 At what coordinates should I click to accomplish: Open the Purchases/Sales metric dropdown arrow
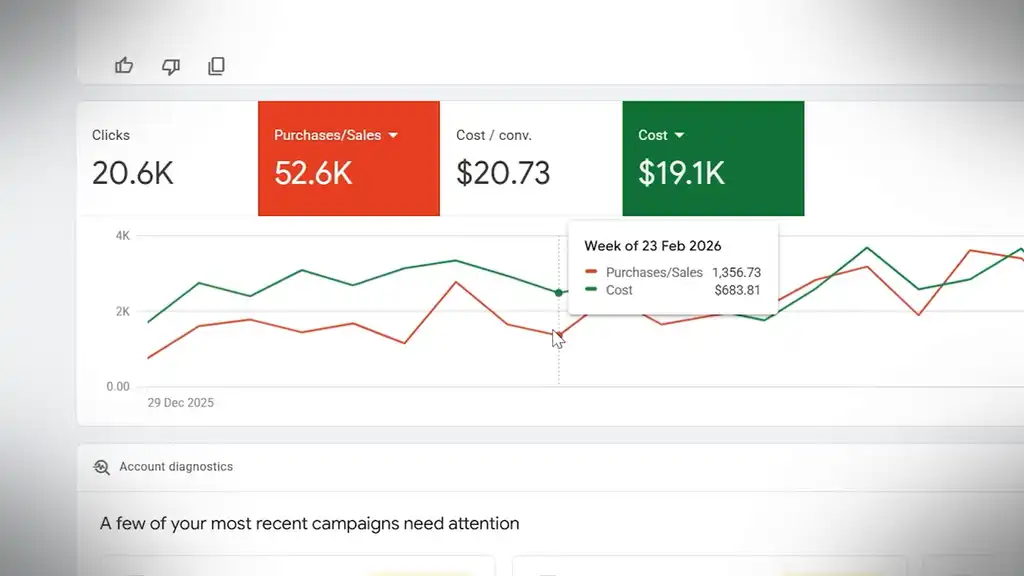coord(393,135)
